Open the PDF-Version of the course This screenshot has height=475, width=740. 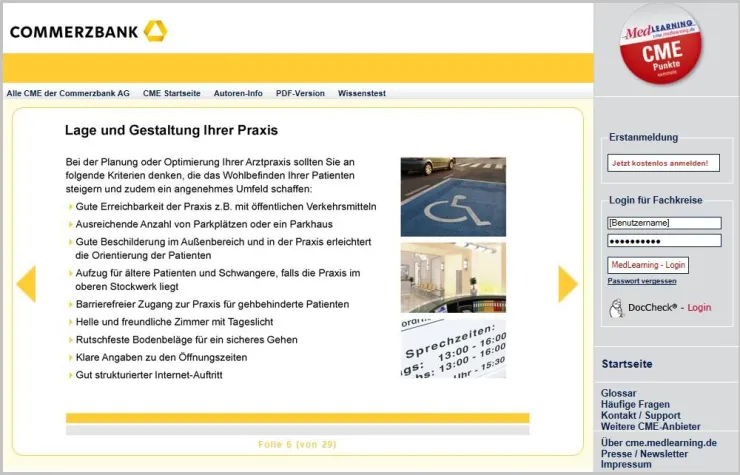point(300,93)
